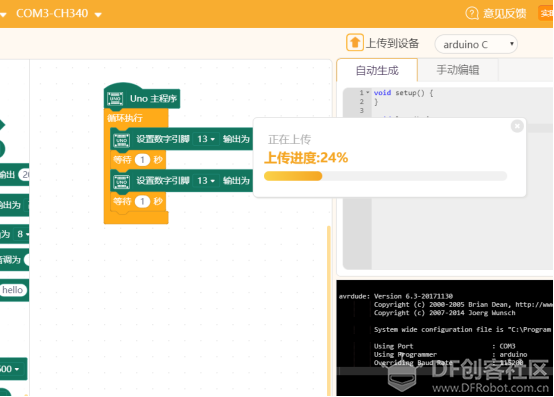Screen dimensions: 554x397
Task: Open pin 13 dropdown in first block
Action: (x=206, y=139)
